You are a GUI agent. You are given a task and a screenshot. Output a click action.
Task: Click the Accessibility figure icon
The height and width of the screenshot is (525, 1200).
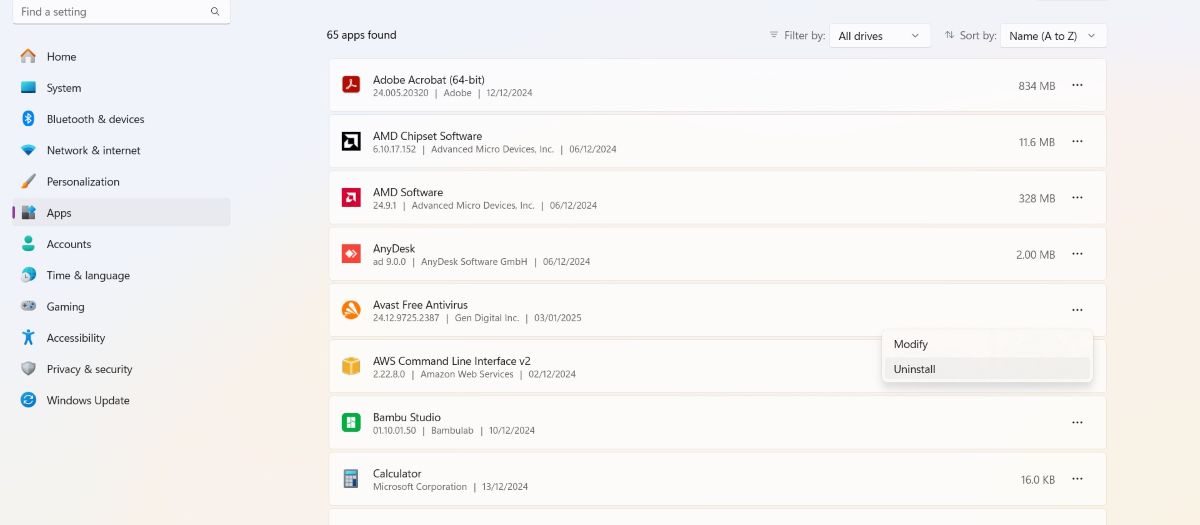tap(28, 338)
